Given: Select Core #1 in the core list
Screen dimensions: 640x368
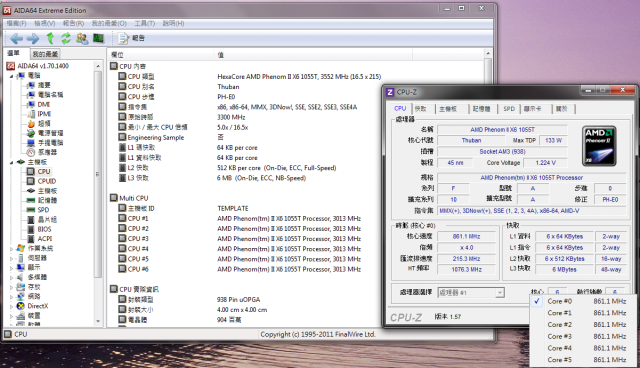Looking at the screenshot, I should 584,313.
